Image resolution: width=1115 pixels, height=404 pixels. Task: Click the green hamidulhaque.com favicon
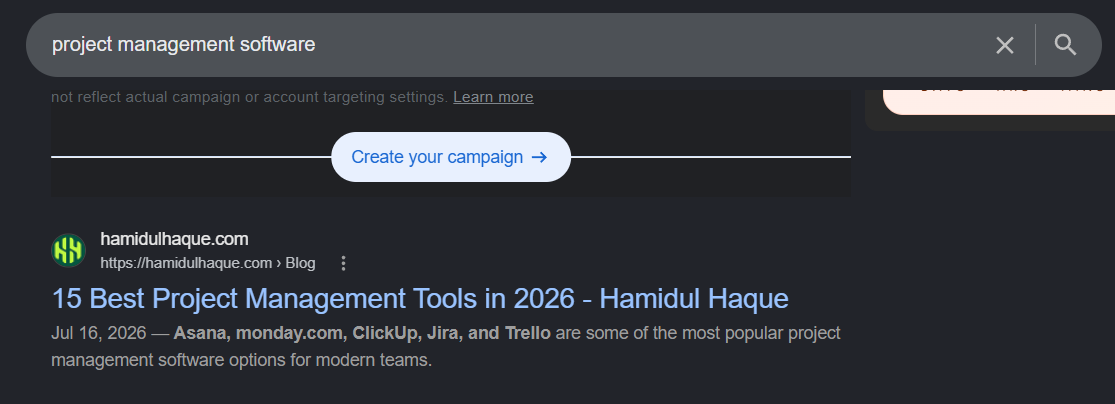tap(68, 250)
